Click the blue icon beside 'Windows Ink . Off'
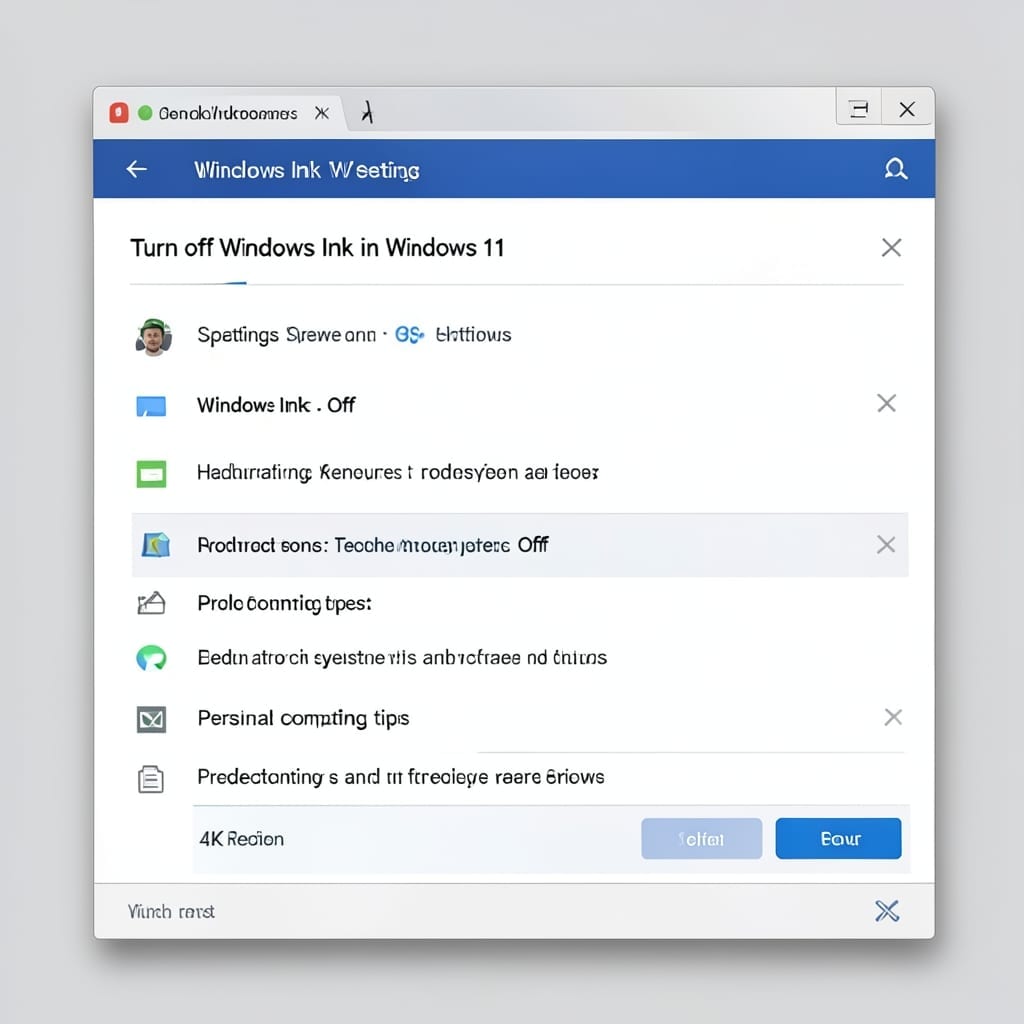This screenshot has height=1024, width=1024. pyautogui.click(x=151, y=406)
